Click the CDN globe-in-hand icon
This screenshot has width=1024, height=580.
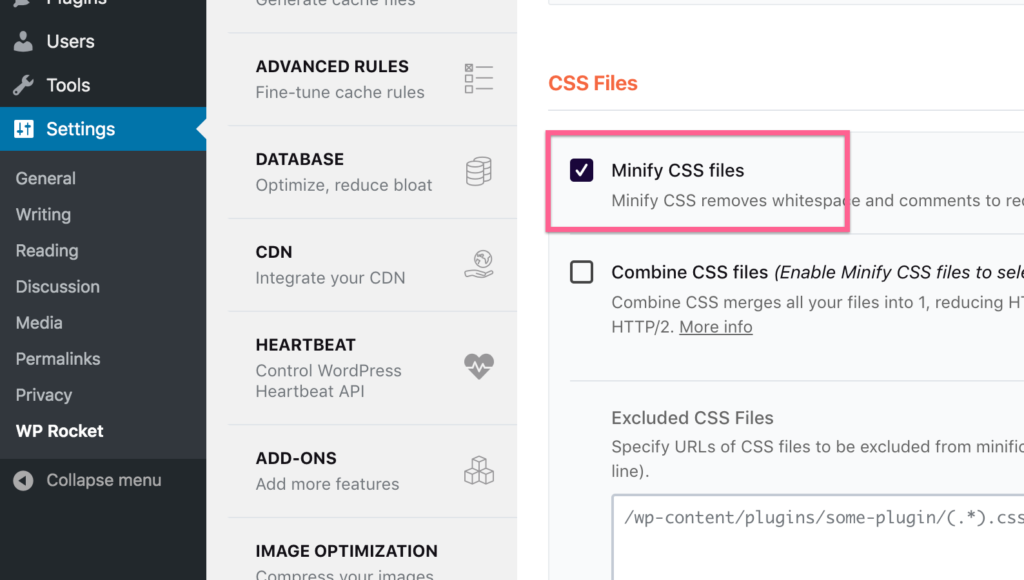point(479,264)
